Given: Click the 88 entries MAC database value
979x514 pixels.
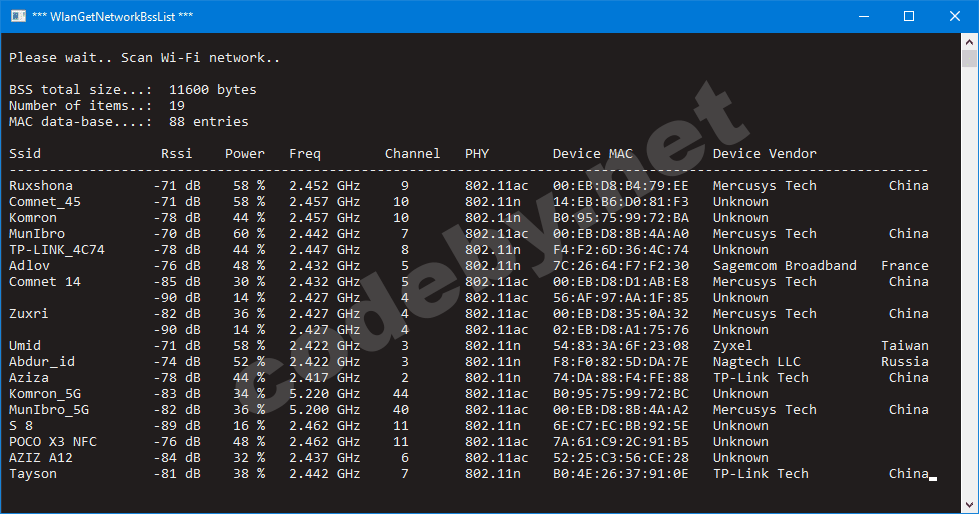Looking at the screenshot, I should (x=209, y=122).
